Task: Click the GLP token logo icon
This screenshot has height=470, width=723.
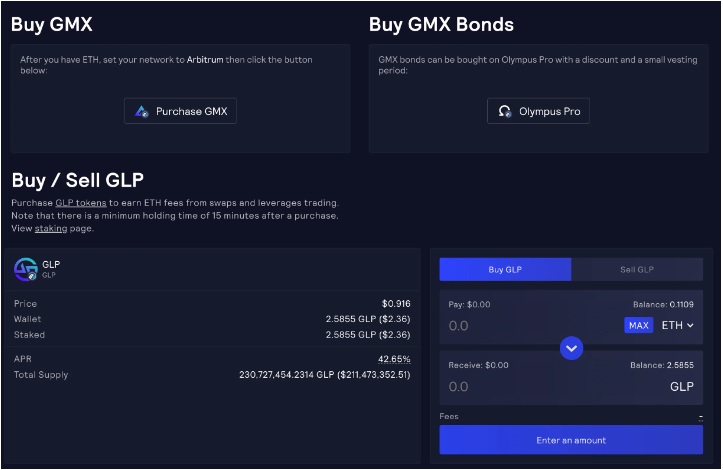Action: coord(25,269)
